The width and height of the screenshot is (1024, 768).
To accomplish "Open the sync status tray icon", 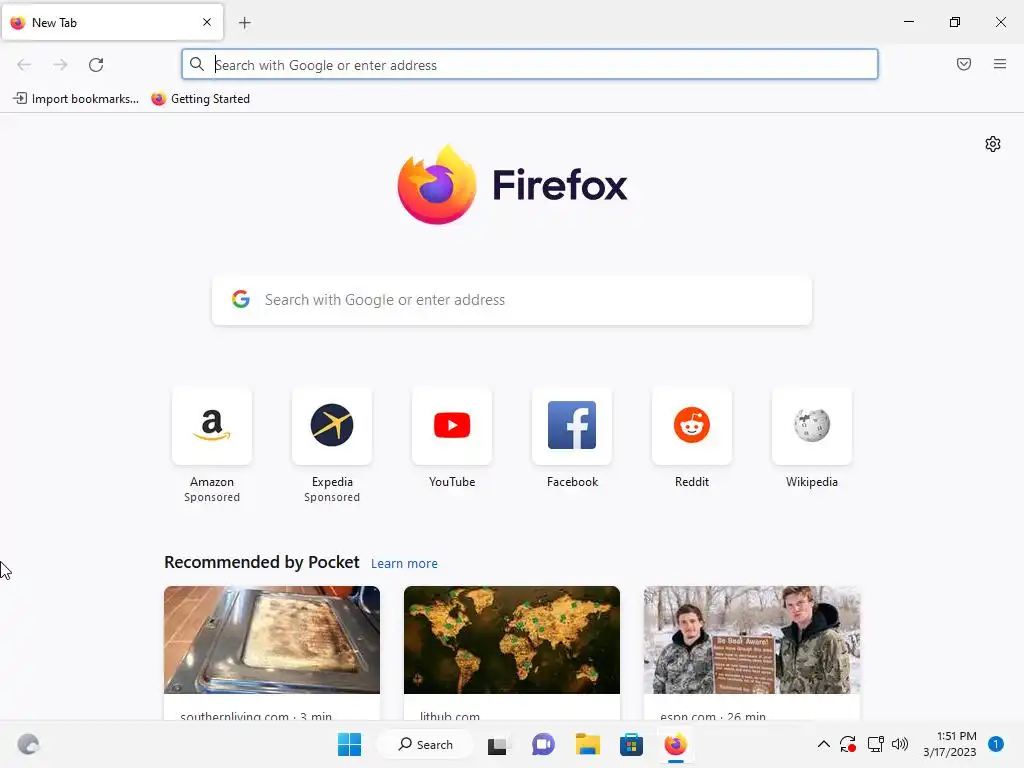I will tap(848, 744).
